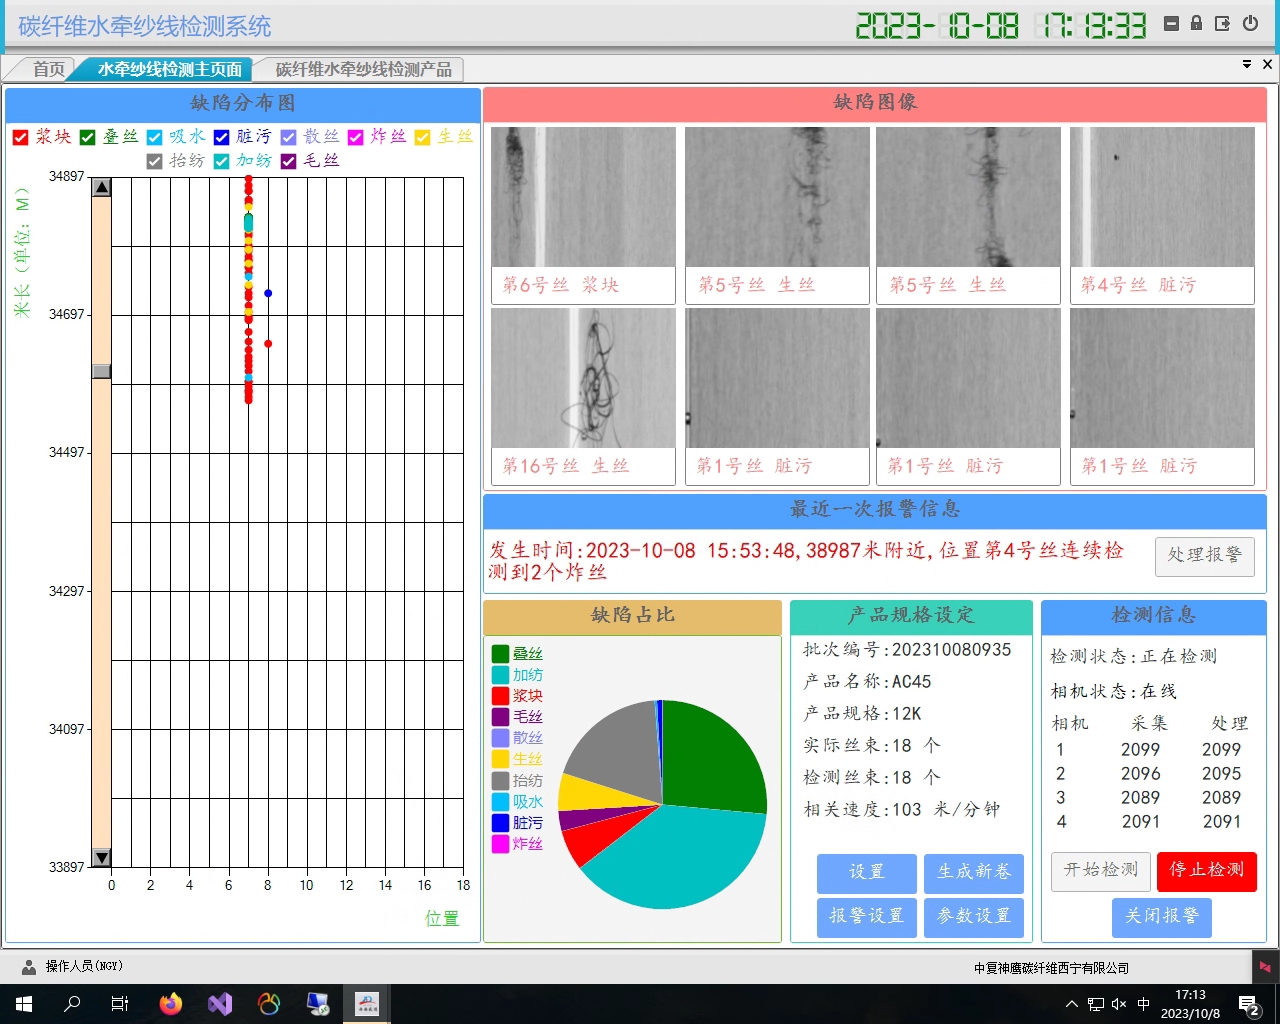Viewport: 1280px width, 1024px height.
Task: Toggle the 毛丝 defect checkbox
Action: (289, 161)
